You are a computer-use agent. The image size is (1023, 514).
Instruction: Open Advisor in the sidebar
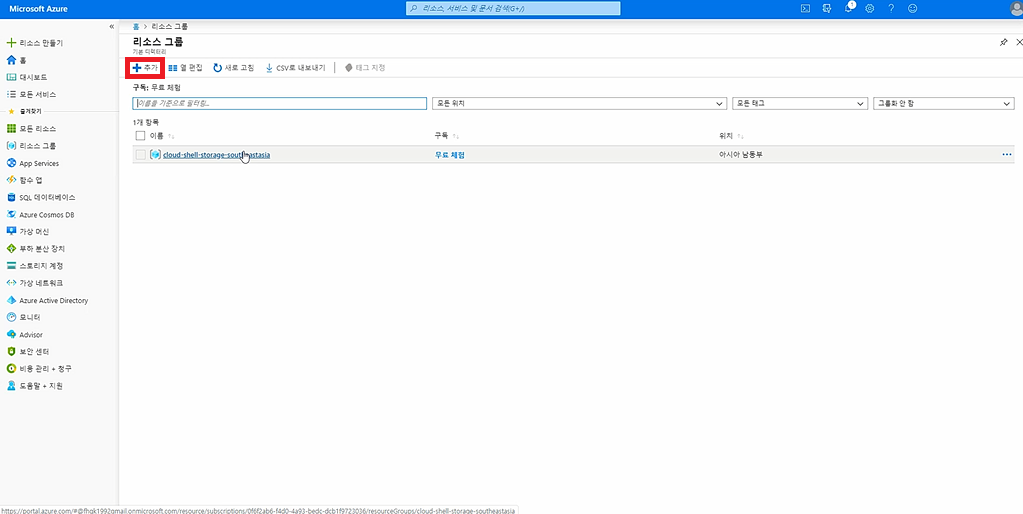pos(24,334)
